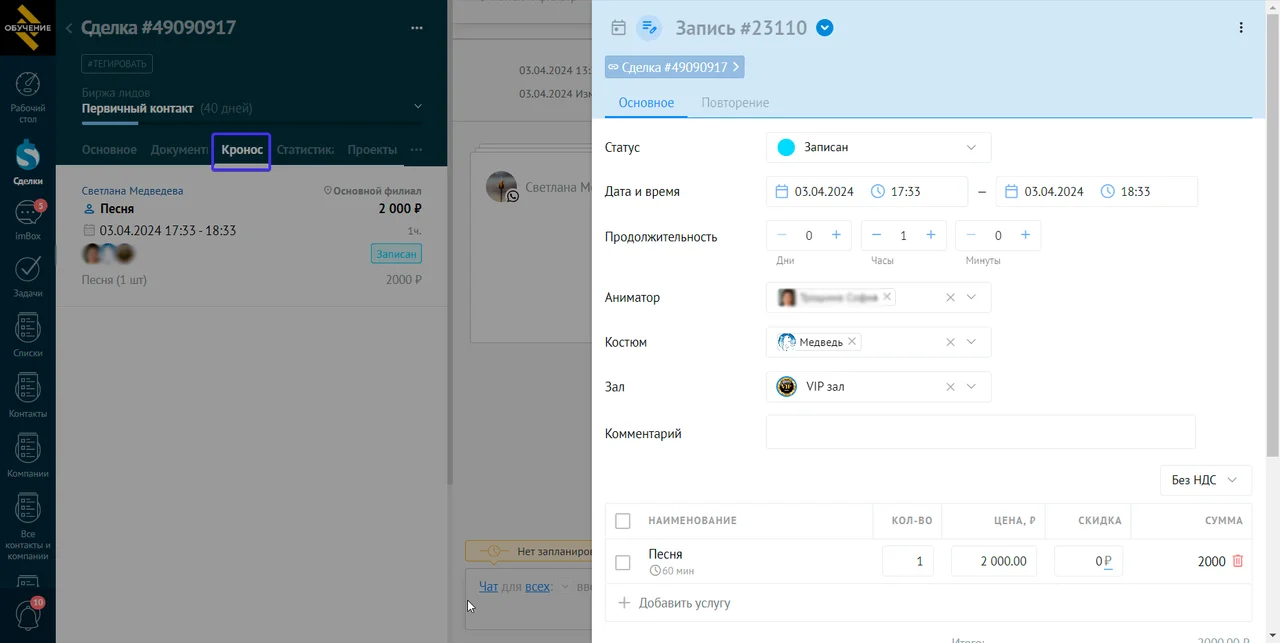Switch to the Повторение tab

coord(735,103)
